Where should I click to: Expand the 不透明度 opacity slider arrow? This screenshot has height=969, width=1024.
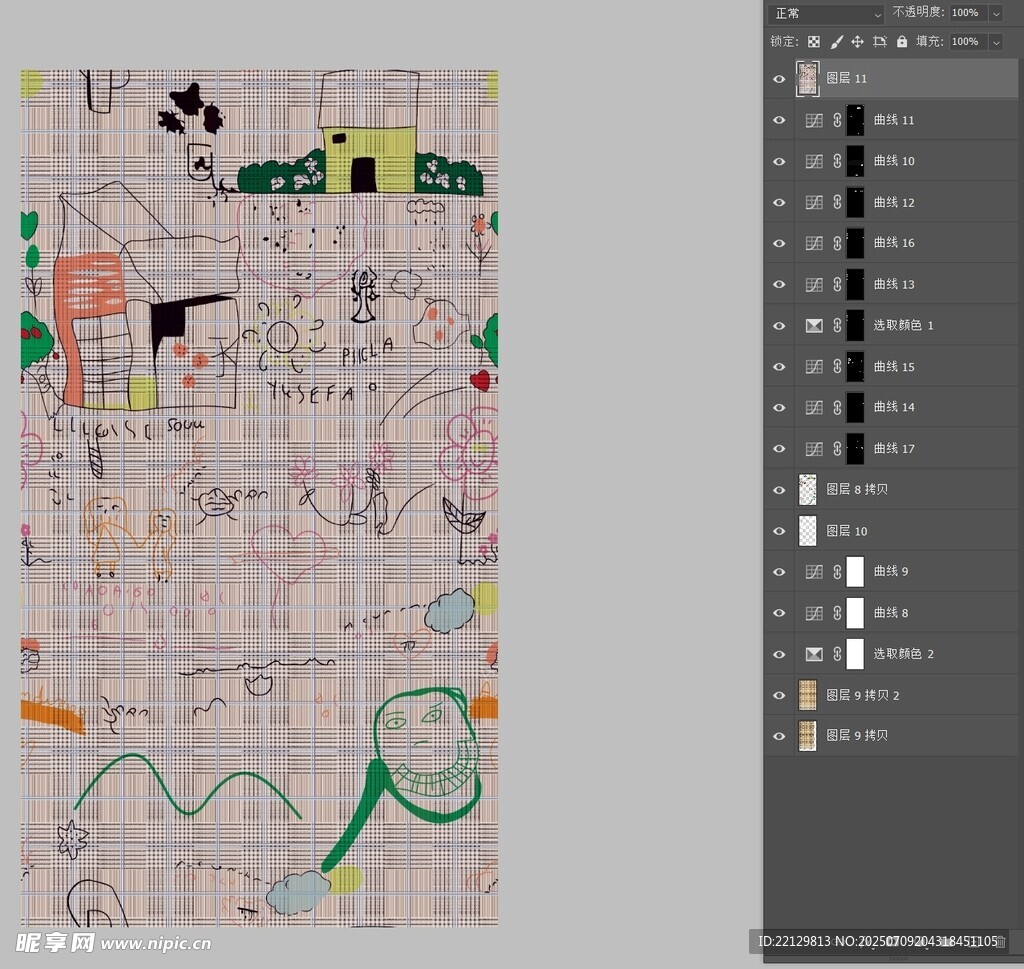(x=995, y=13)
